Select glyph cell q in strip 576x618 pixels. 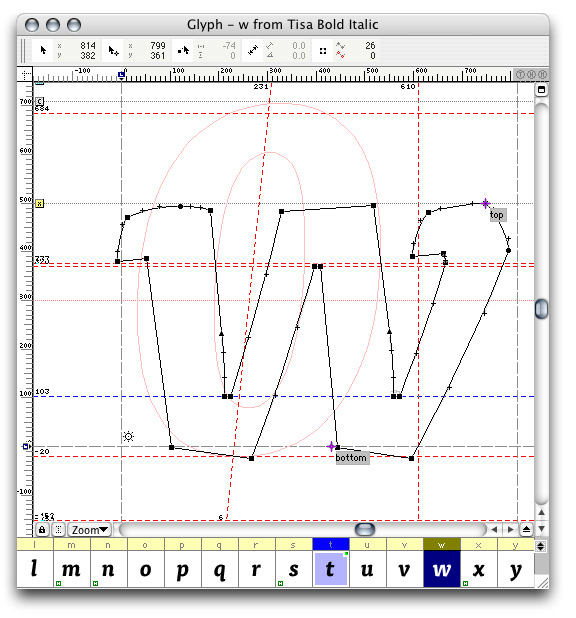(220, 569)
